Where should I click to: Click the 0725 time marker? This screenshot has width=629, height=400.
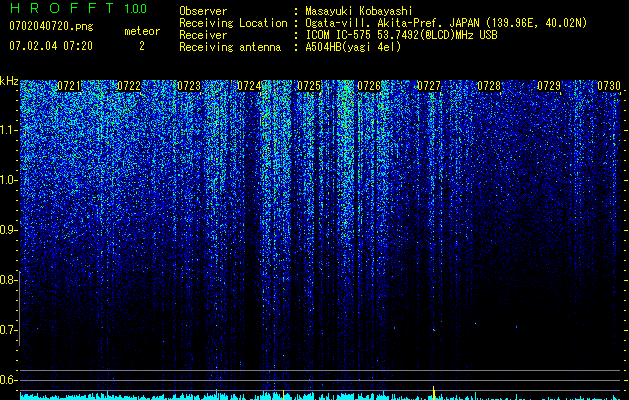coord(309,86)
